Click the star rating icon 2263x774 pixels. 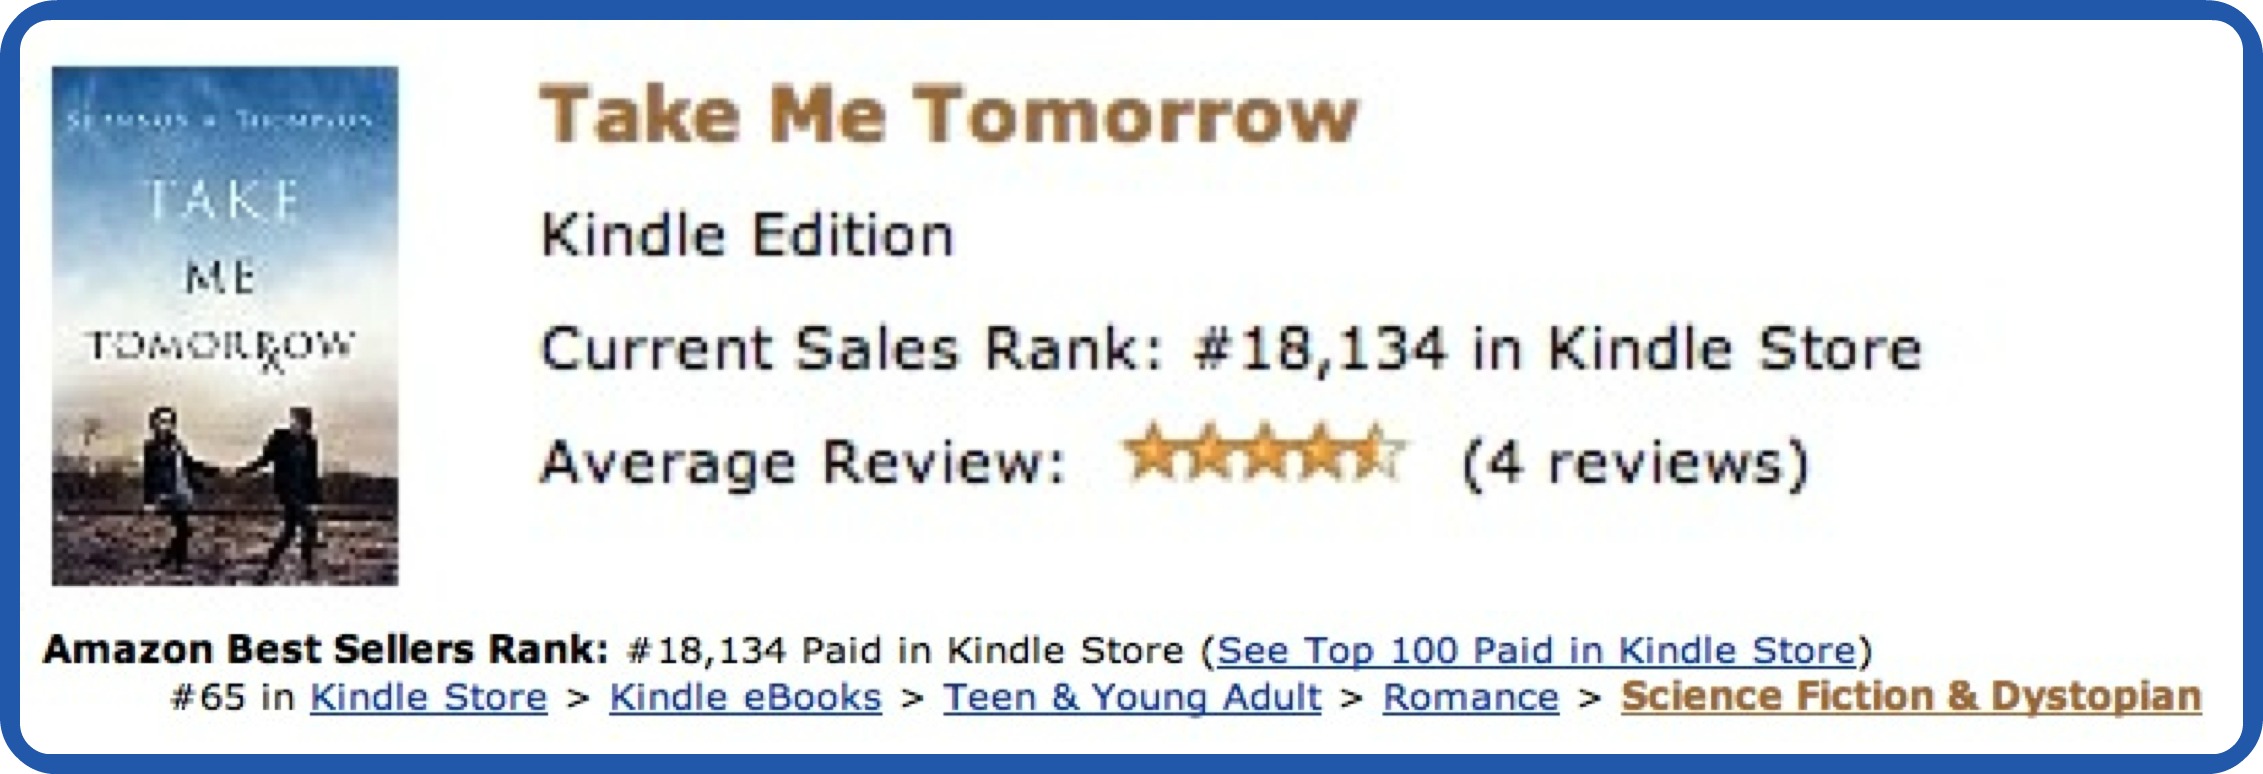click(1264, 455)
